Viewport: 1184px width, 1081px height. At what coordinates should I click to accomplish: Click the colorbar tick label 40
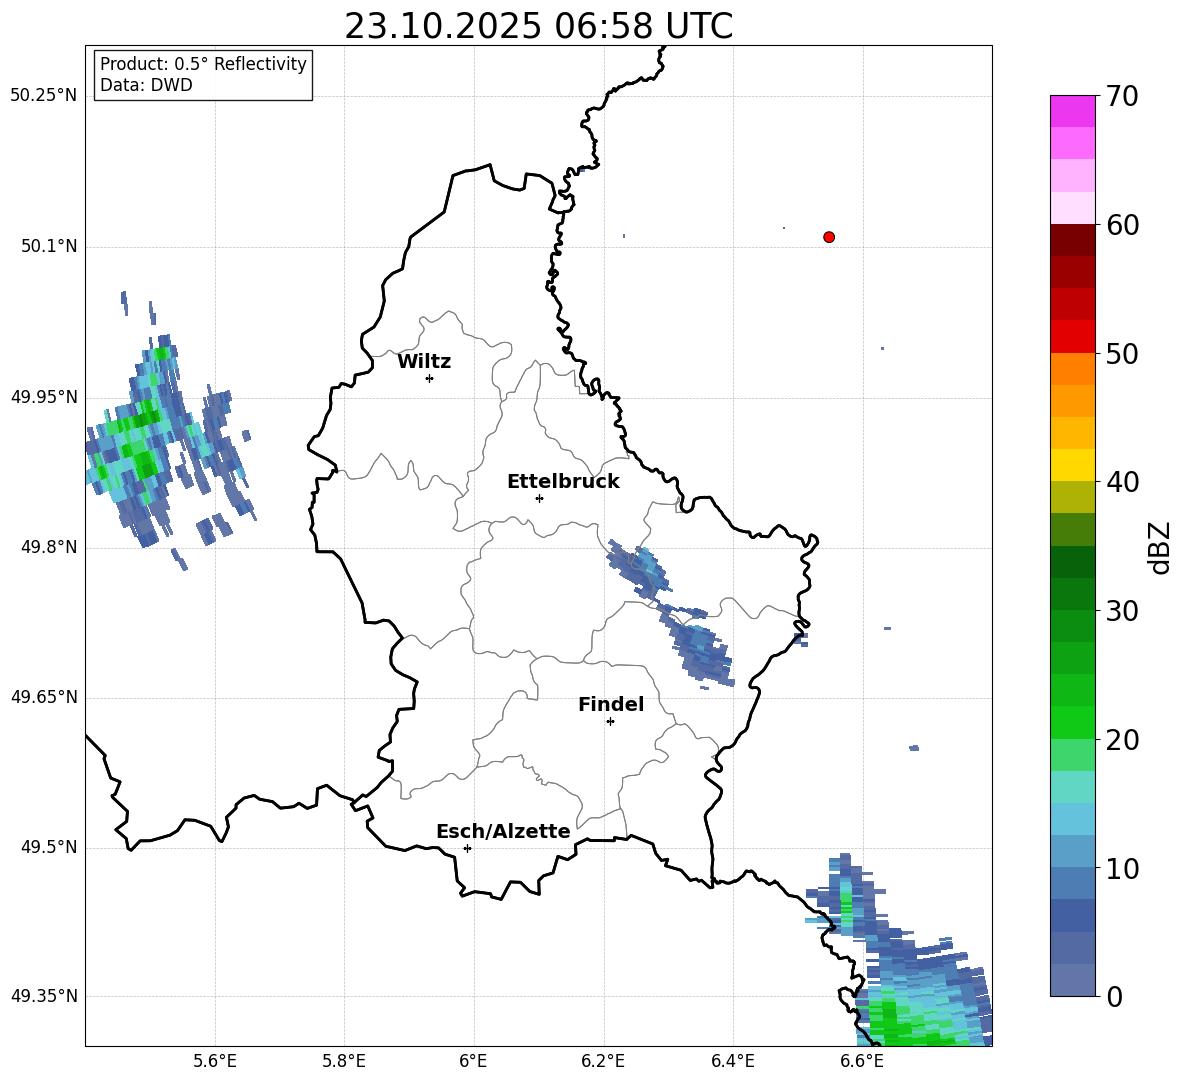coord(1122,482)
